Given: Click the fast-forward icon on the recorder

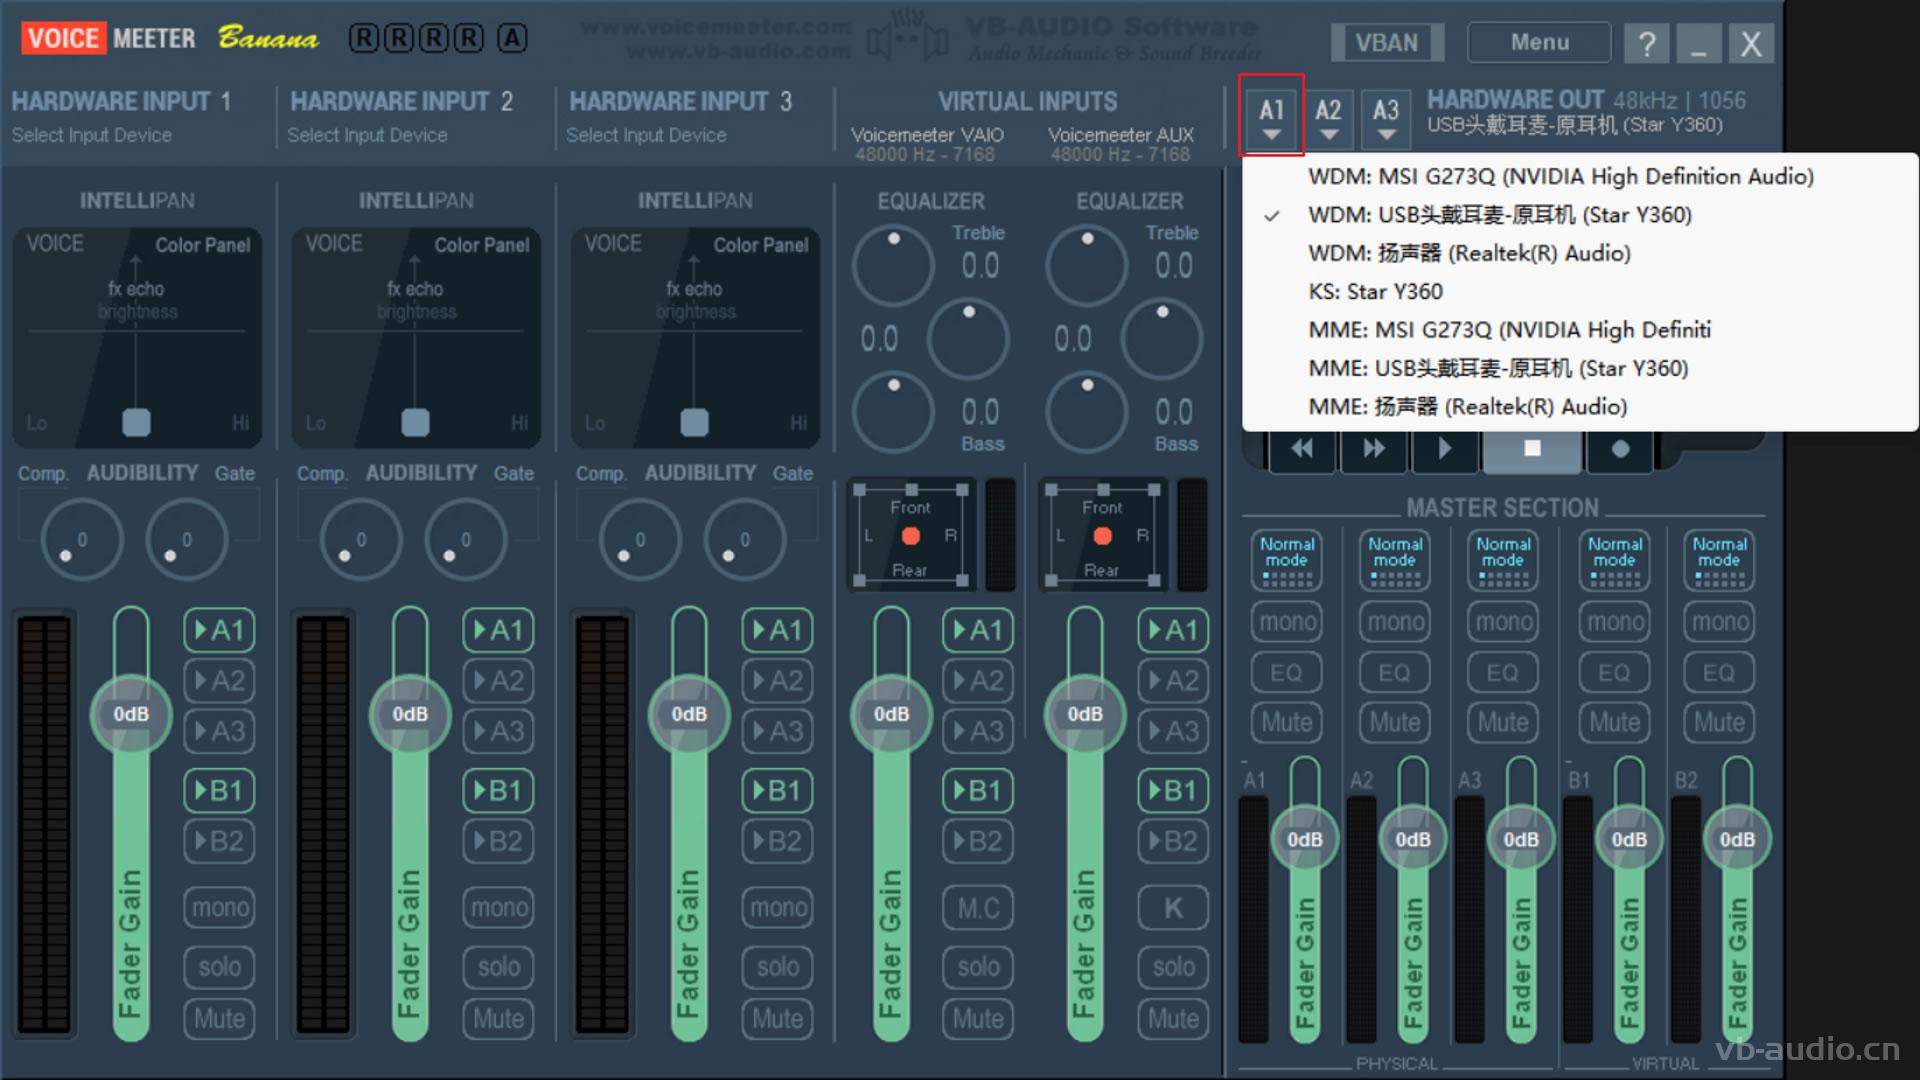Looking at the screenshot, I should 1373,448.
